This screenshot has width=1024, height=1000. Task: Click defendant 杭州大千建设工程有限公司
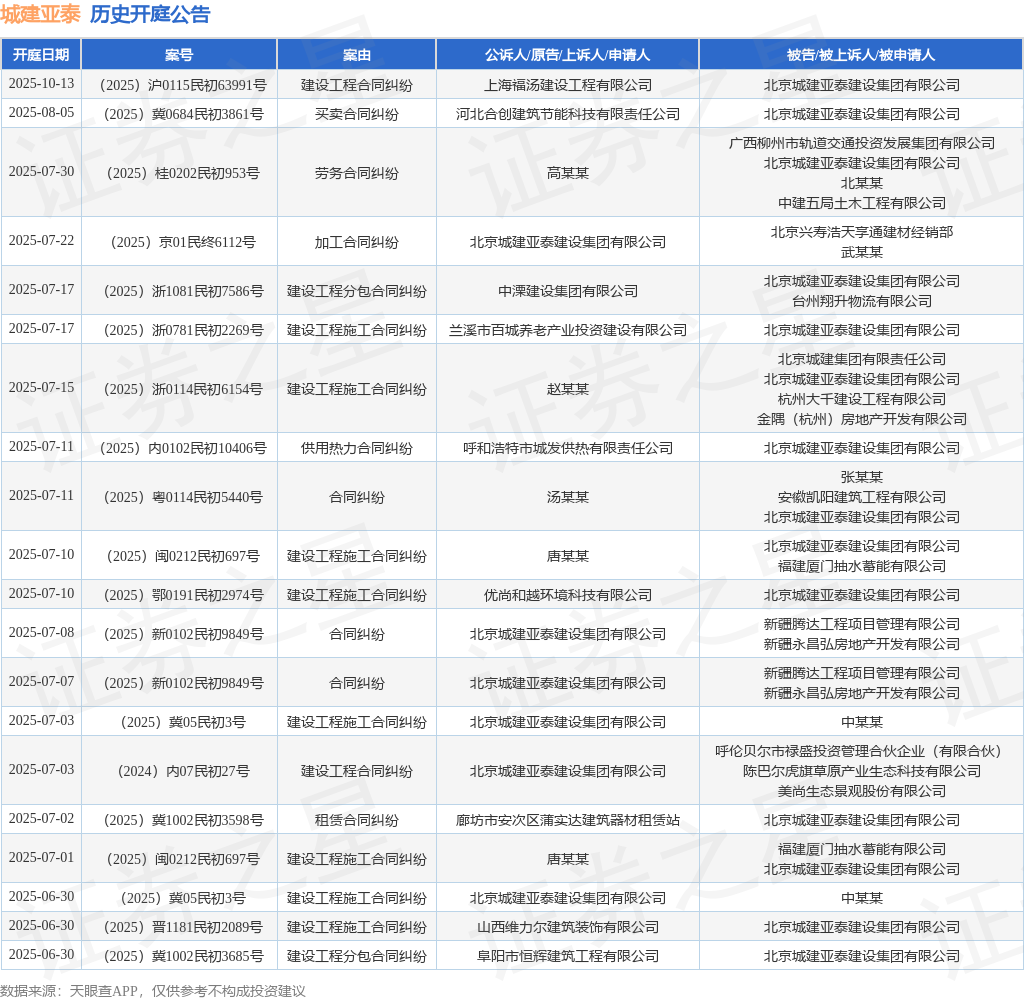[x=861, y=399]
